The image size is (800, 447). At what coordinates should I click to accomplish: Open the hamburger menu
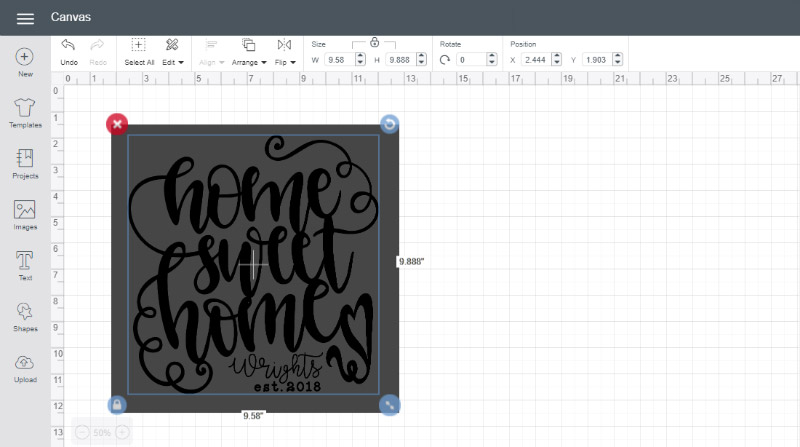tap(25, 18)
